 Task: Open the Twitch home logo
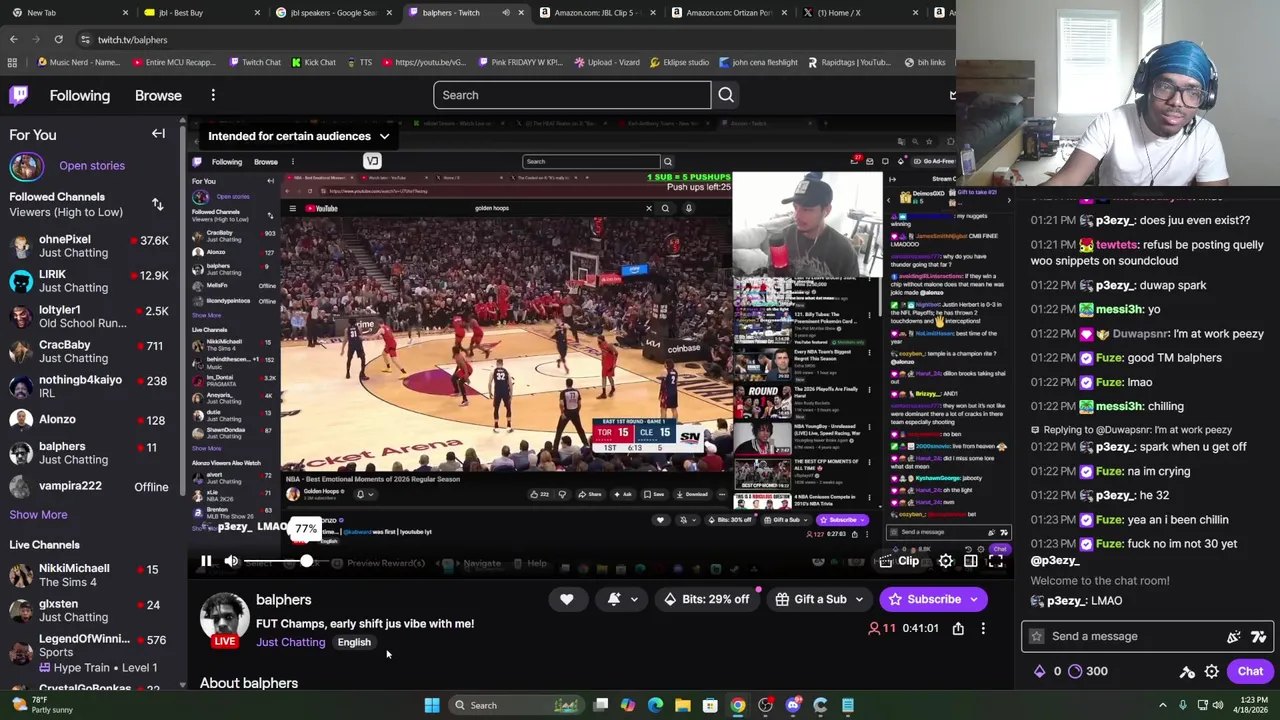[x=19, y=95]
